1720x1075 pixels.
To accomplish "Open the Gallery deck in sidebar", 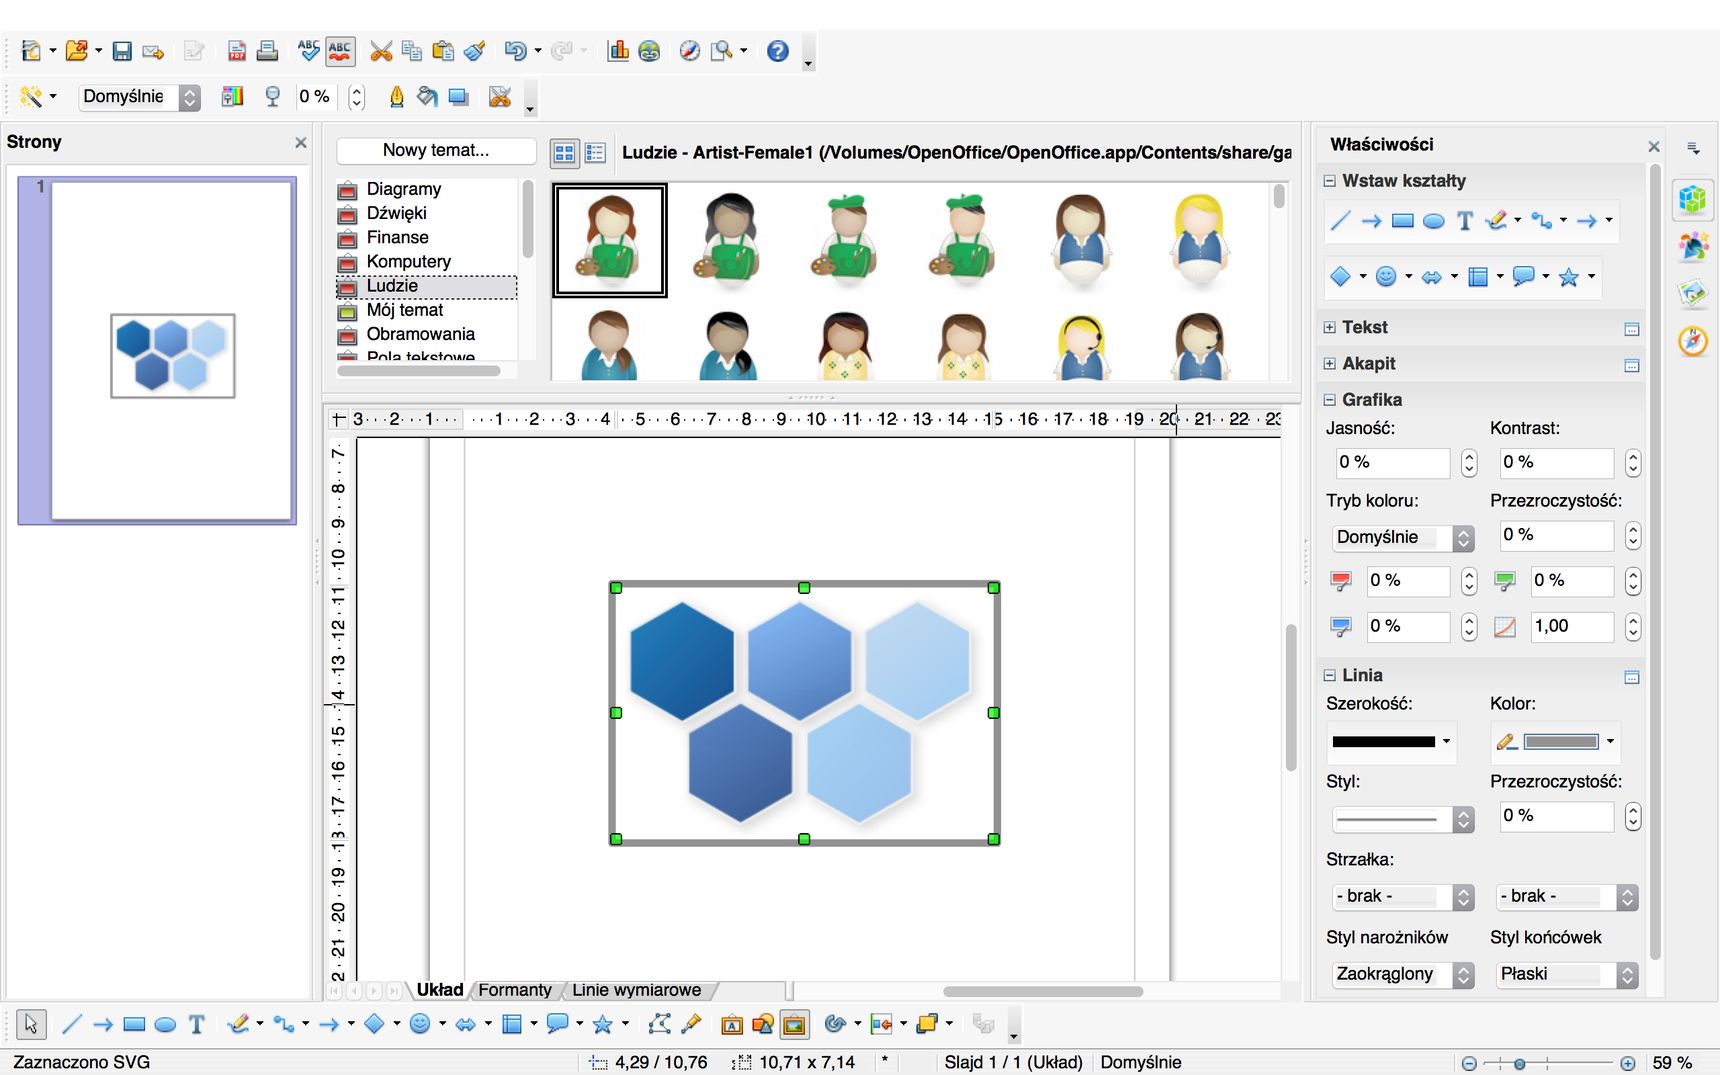I will tap(1693, 293).
